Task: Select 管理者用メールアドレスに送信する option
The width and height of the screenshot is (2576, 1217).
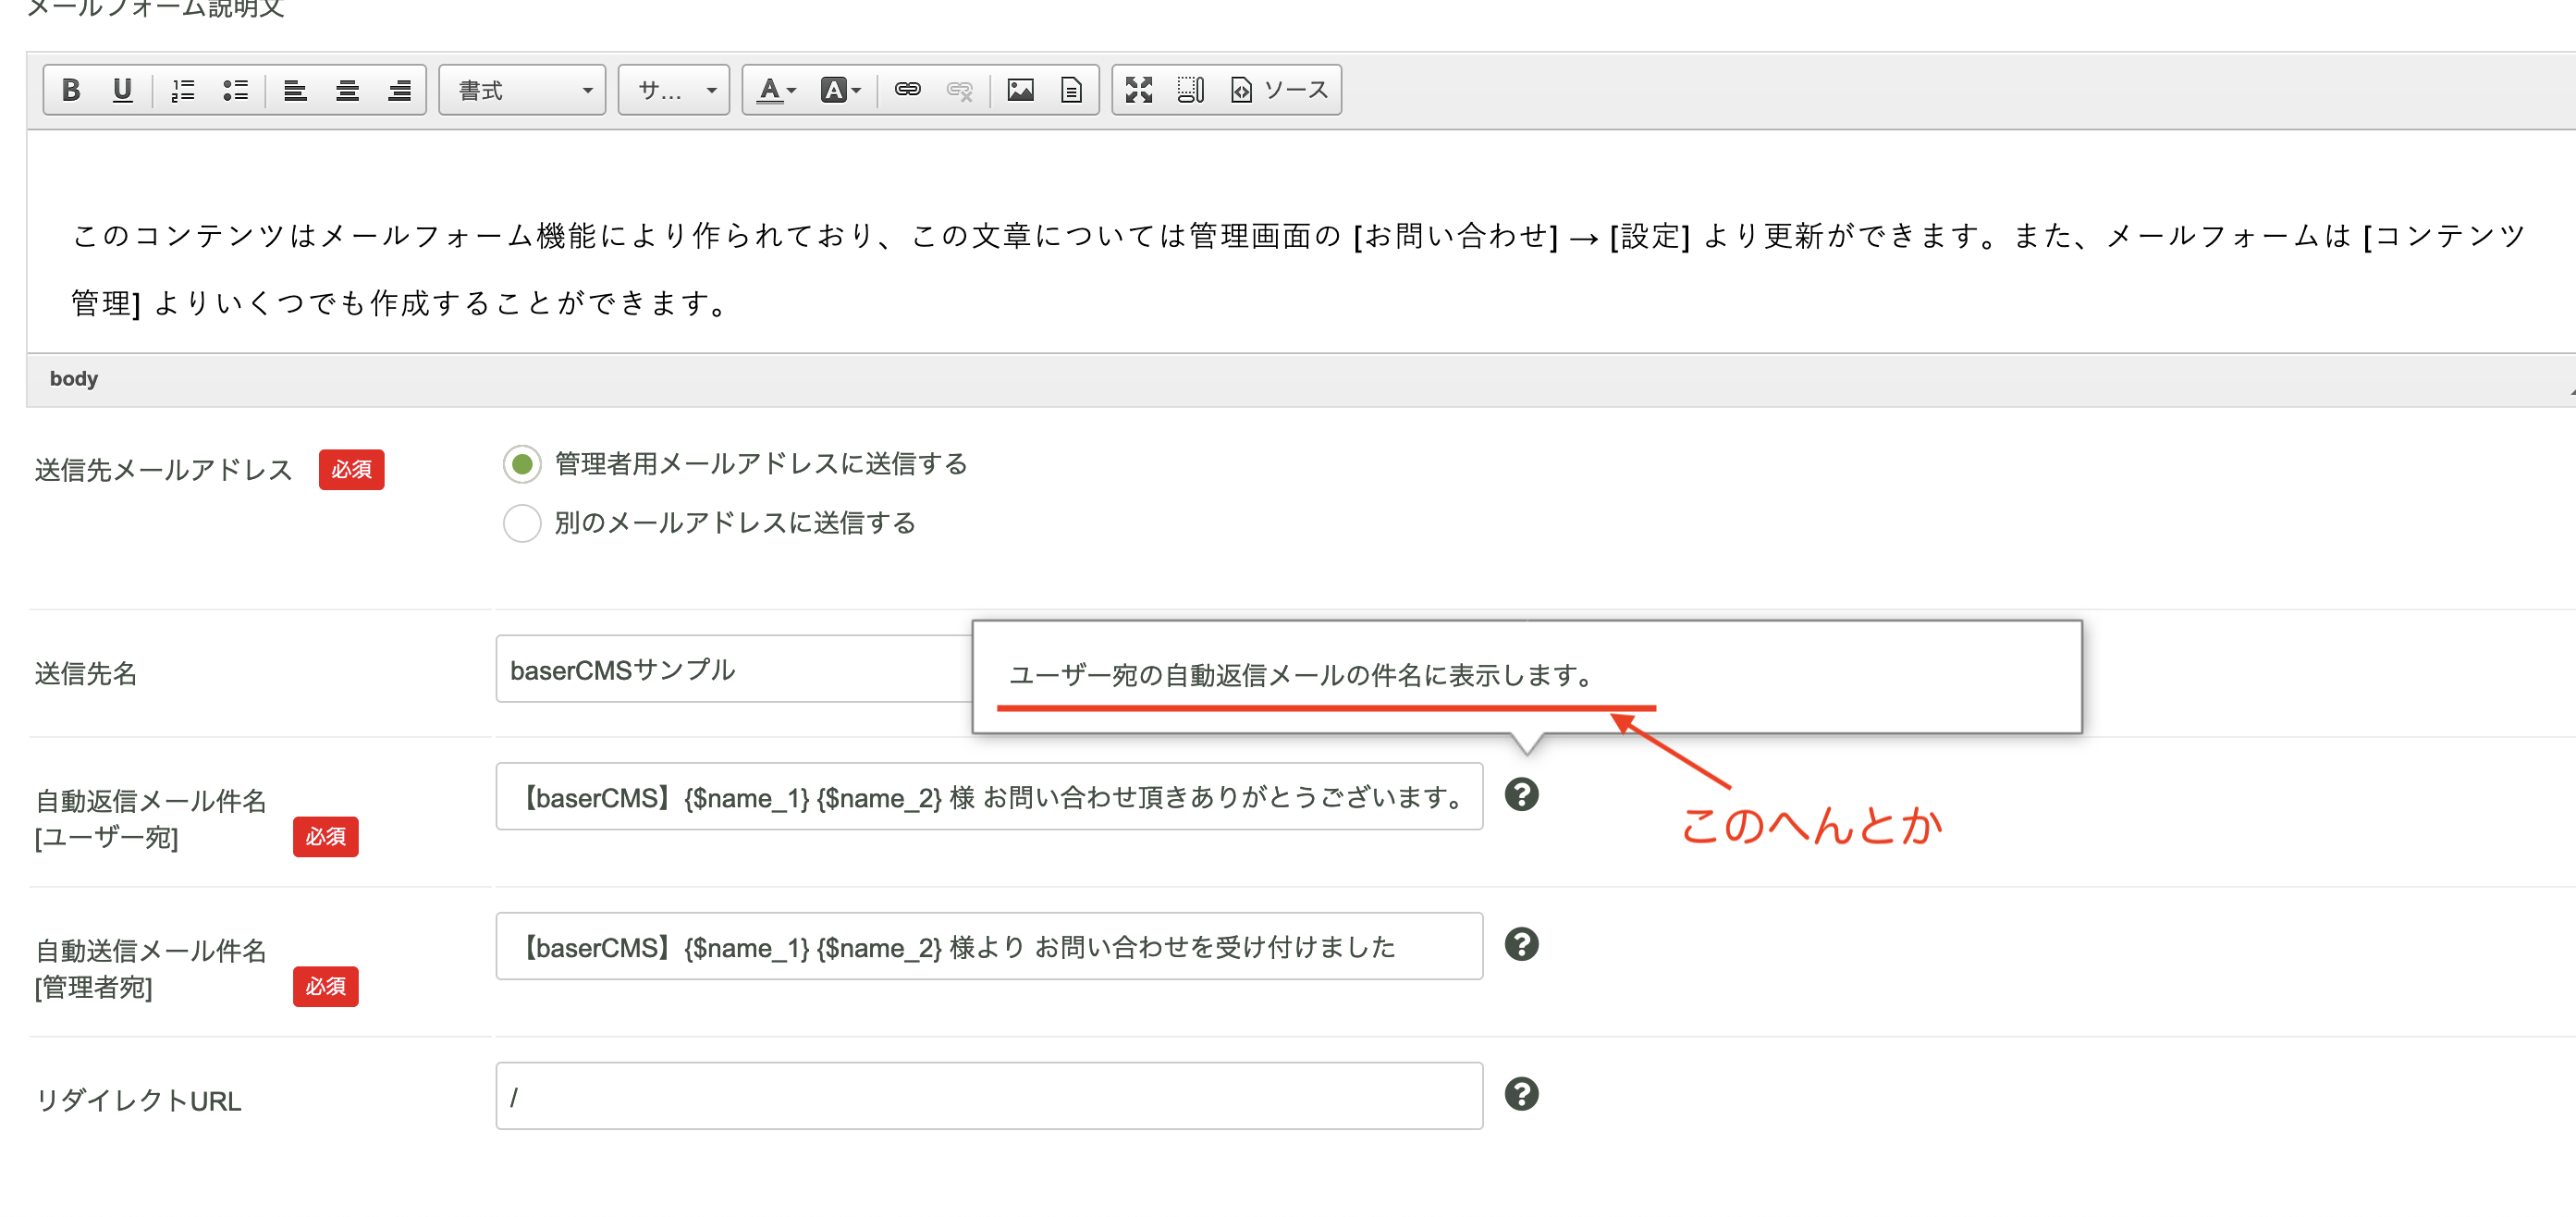Action: point(521,464)
